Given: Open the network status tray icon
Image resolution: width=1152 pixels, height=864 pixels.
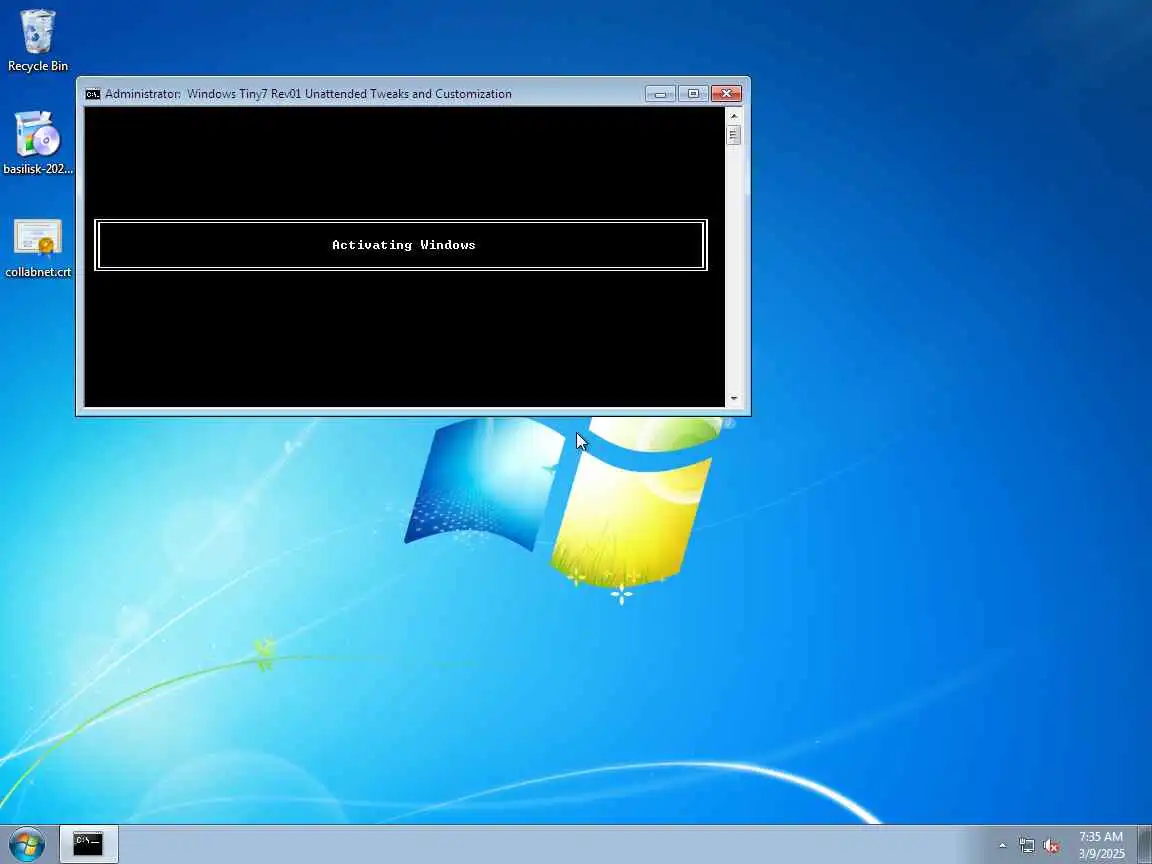Looking at the screenshot, I should (x=1026, y=846).
